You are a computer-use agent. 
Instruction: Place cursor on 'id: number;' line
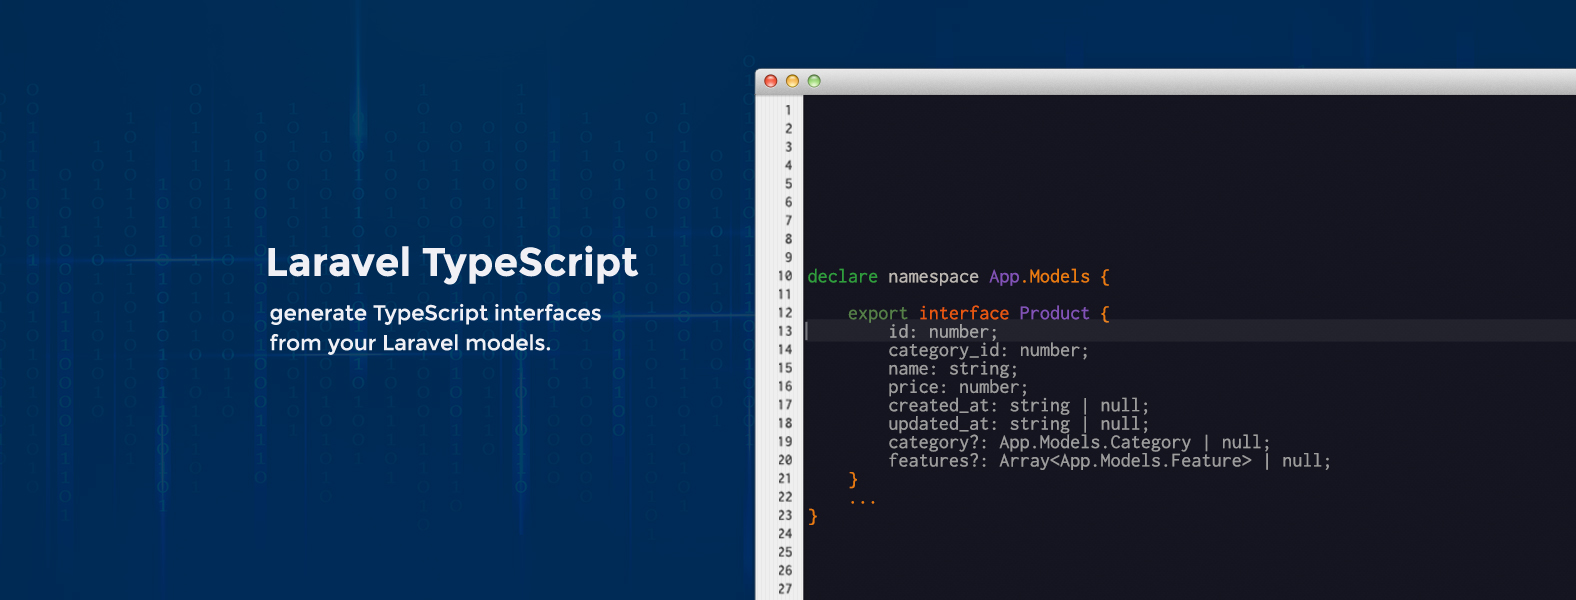pos(943,332)
